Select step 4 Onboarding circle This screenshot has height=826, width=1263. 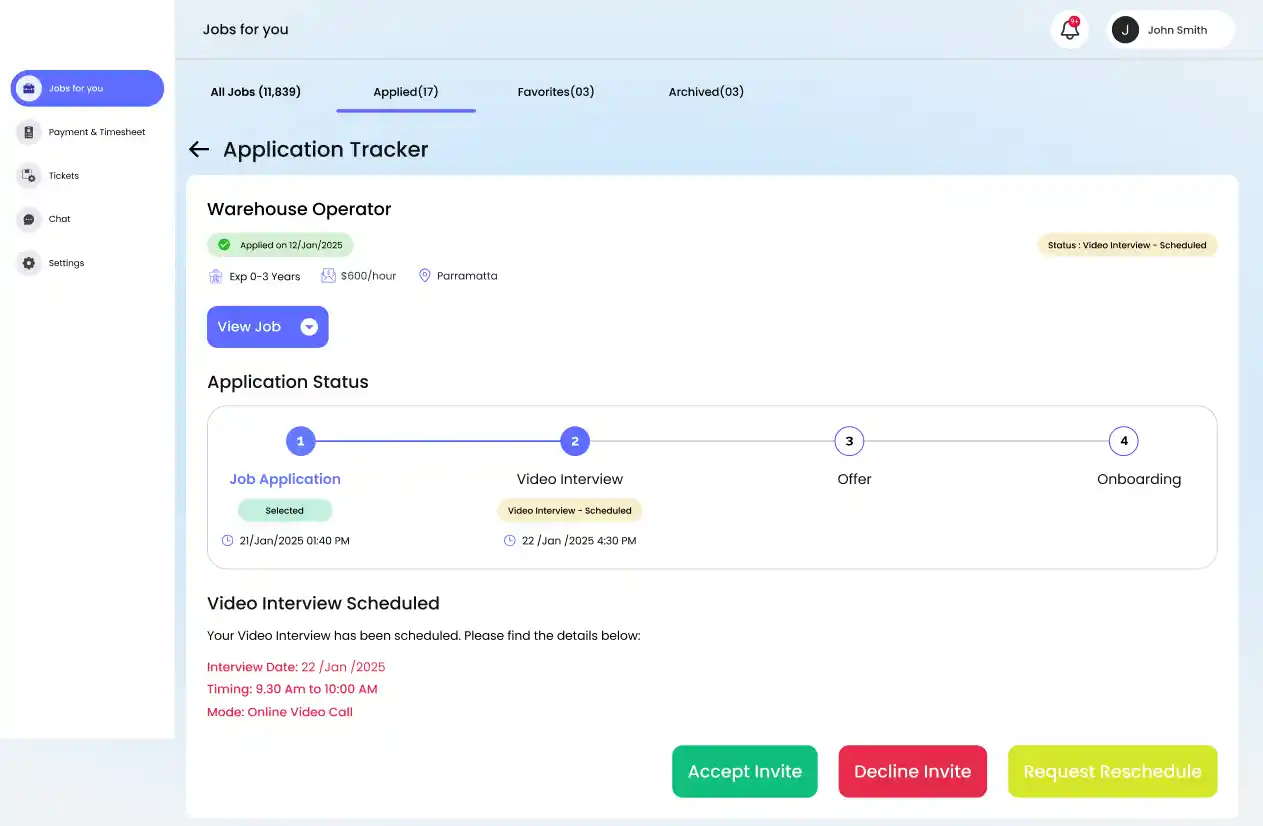[1123, 441]
